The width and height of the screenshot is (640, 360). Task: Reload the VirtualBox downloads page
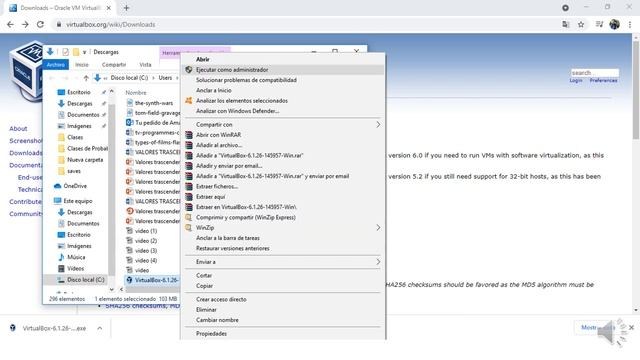pos(40,24)
